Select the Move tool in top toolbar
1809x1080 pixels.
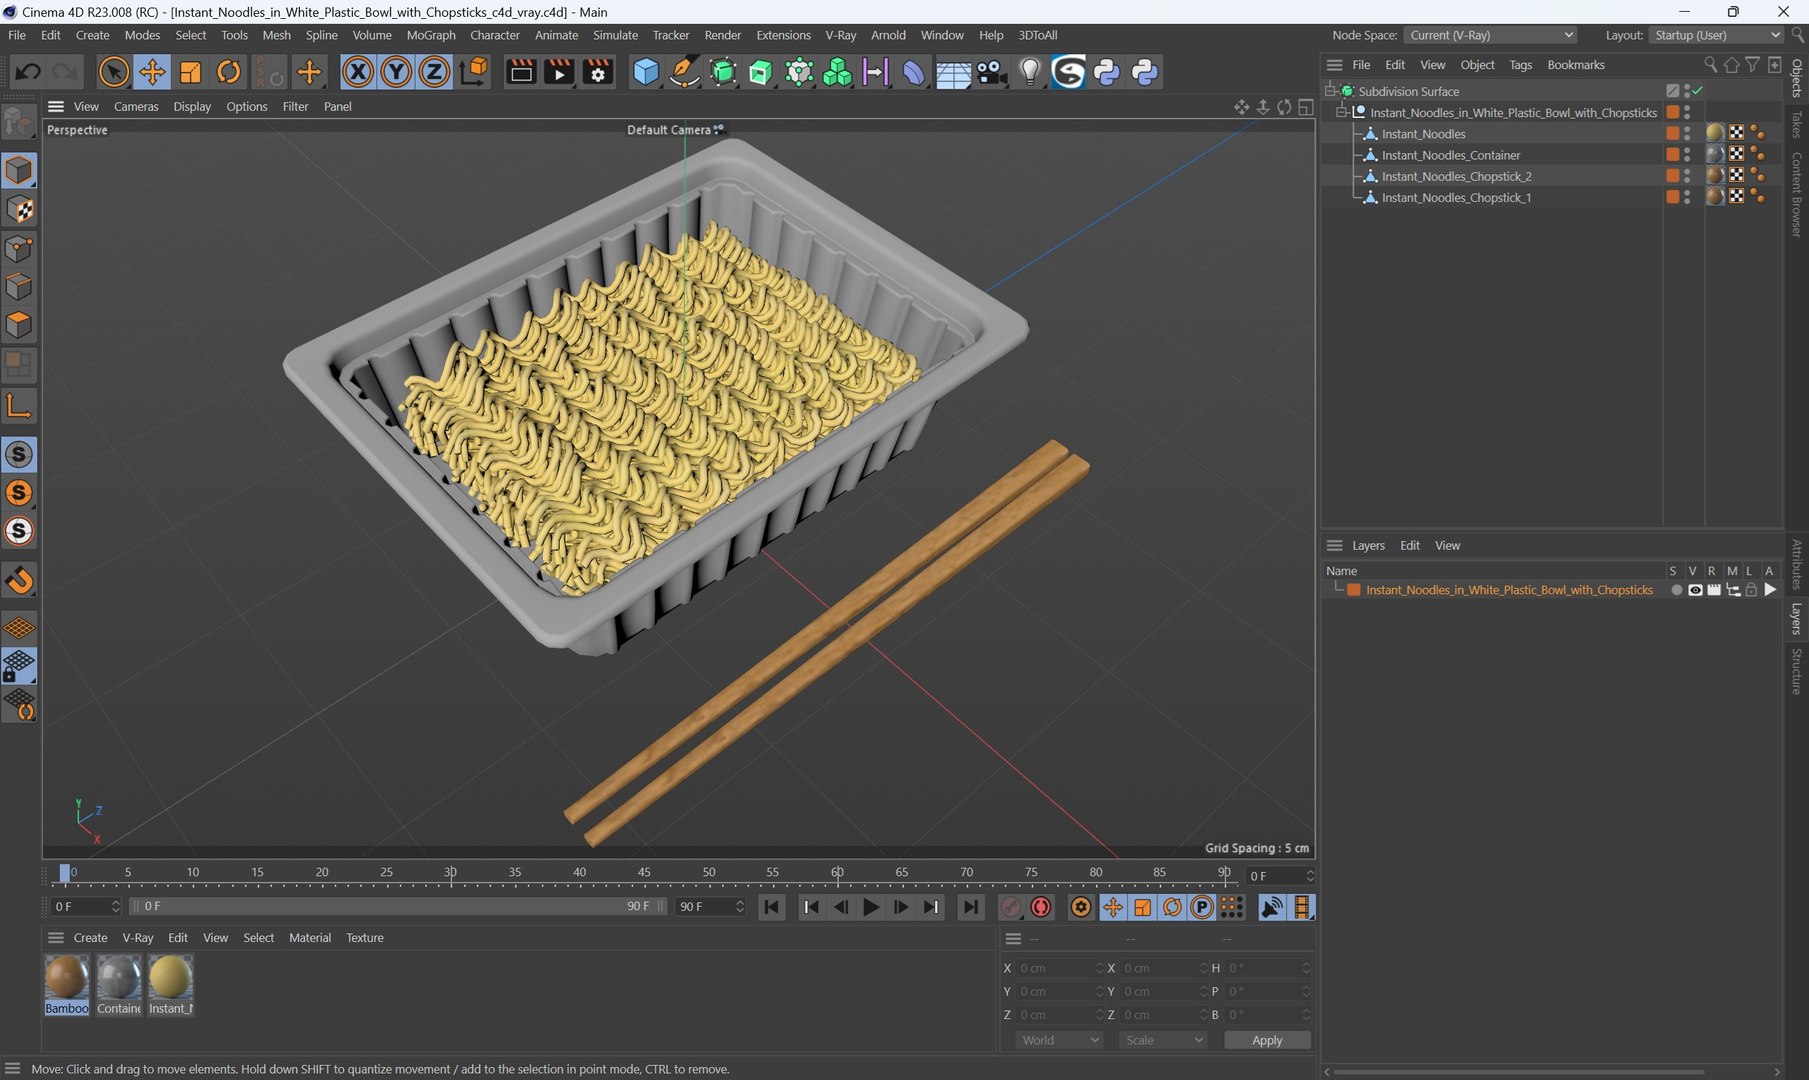(x=152, y=72)
